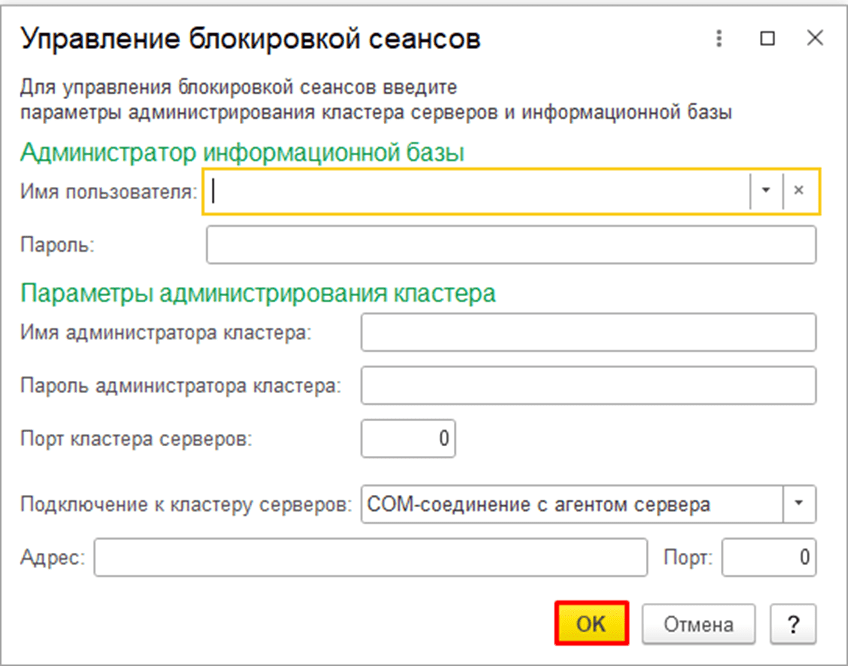The height and width of the screenshot is (666, 848).
Task: Expand the Имя пользователя dropdown arrow
Action: click(x=765, y=191)
